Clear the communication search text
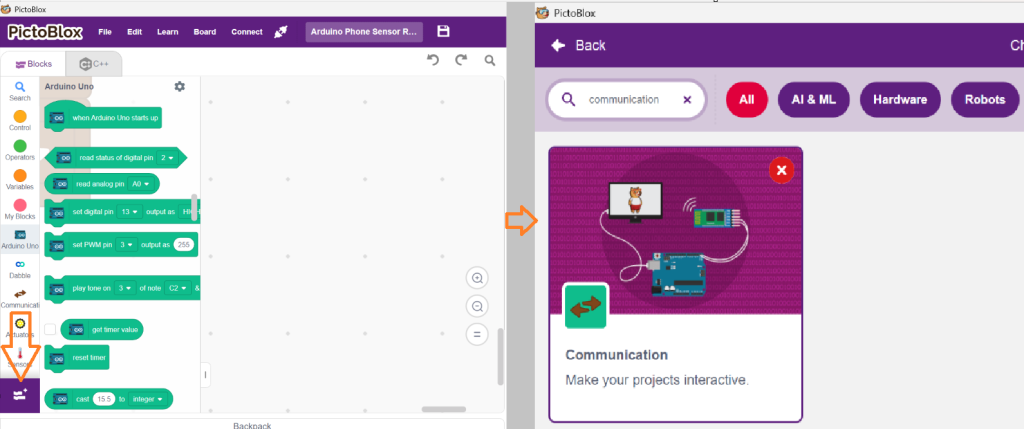Screen dimensions: 1024x429 [687, 100]
